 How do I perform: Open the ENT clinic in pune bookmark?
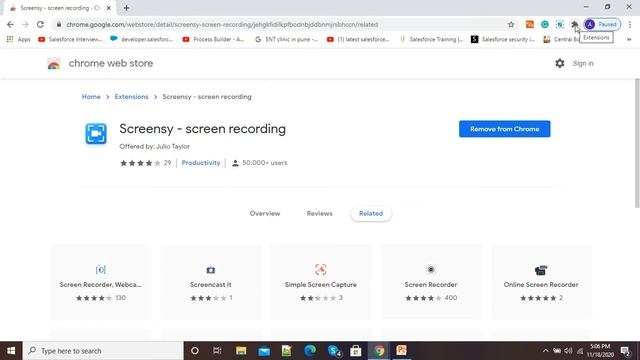click(x=286, y=39)
